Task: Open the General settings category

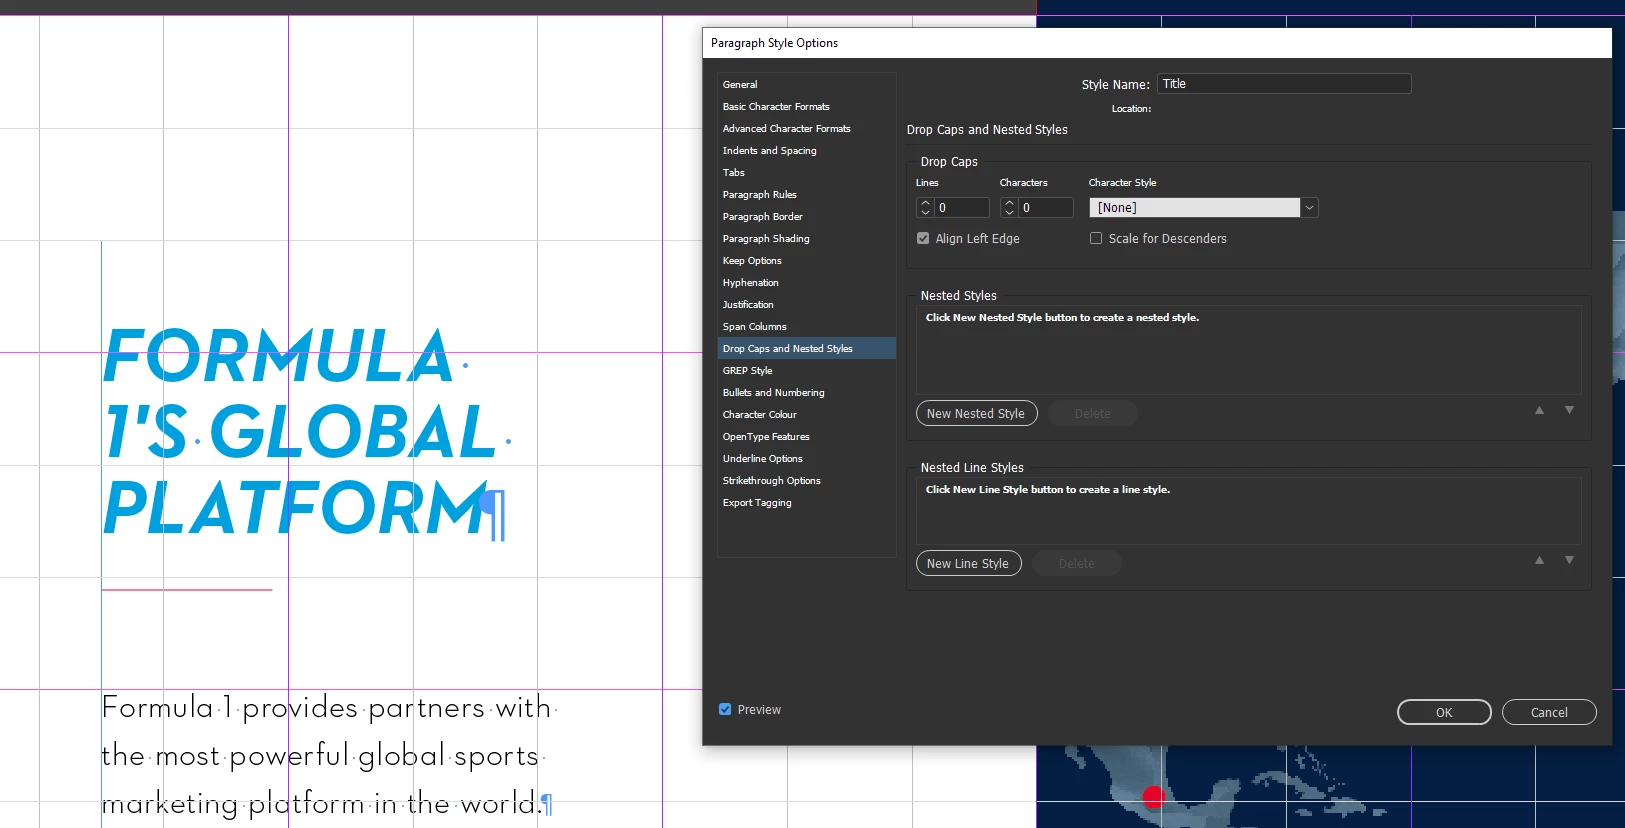Action: [806, 85]
